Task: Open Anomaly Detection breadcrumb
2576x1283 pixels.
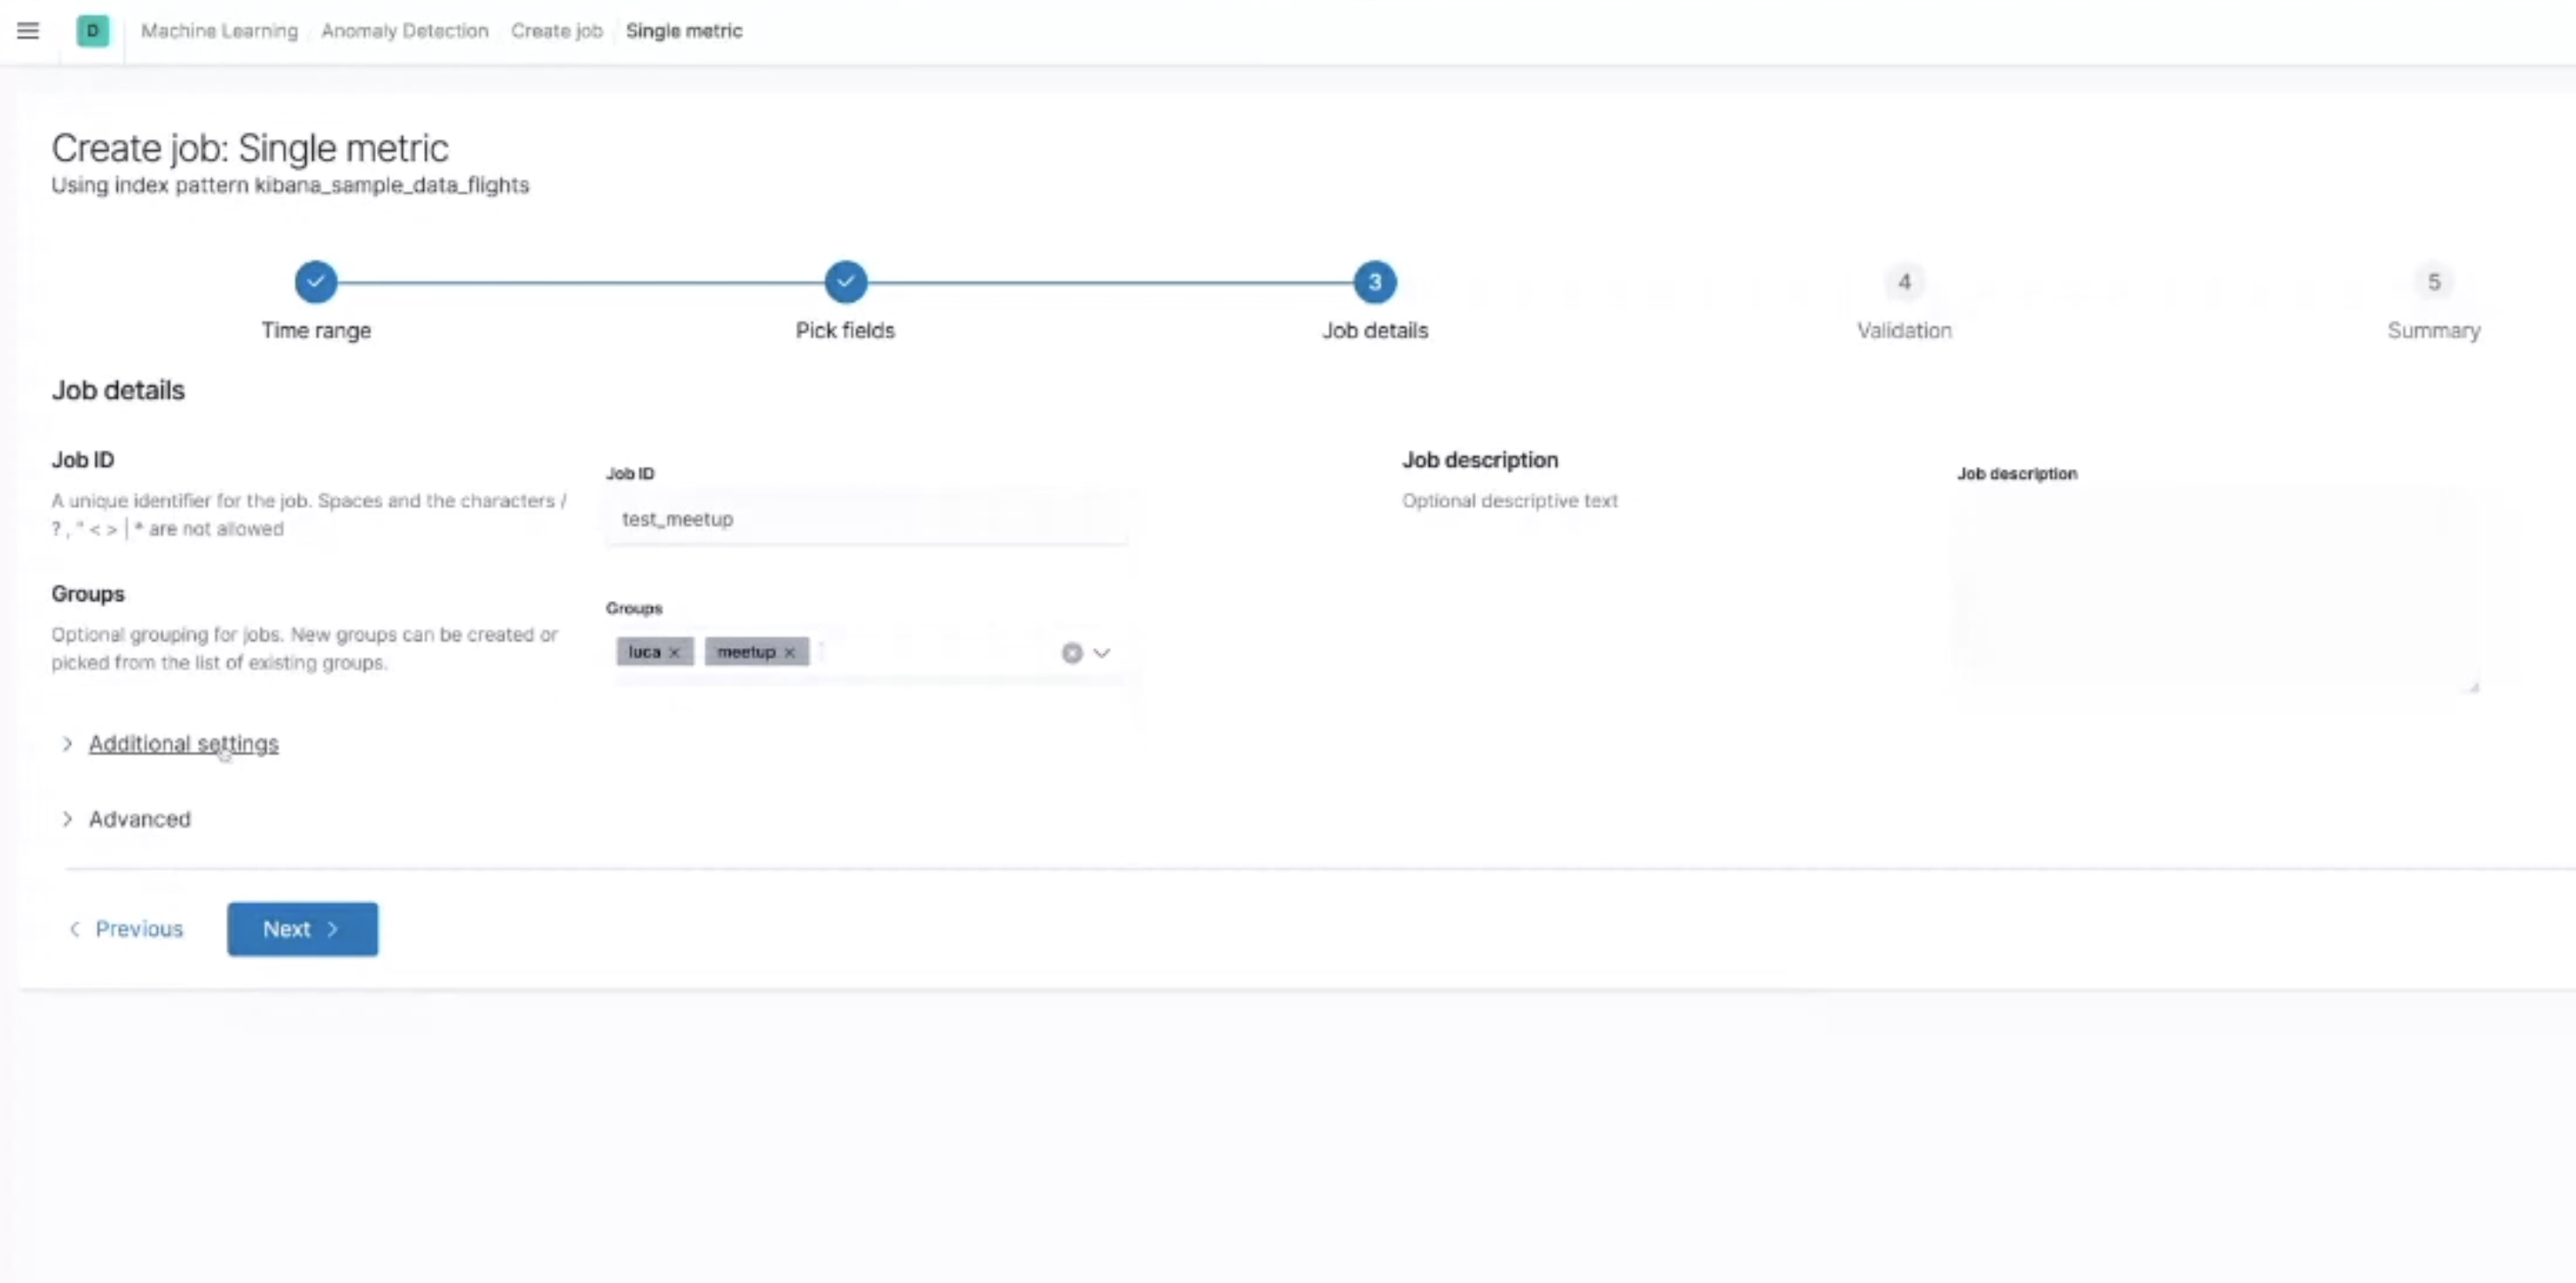Action: pos(404,31)
